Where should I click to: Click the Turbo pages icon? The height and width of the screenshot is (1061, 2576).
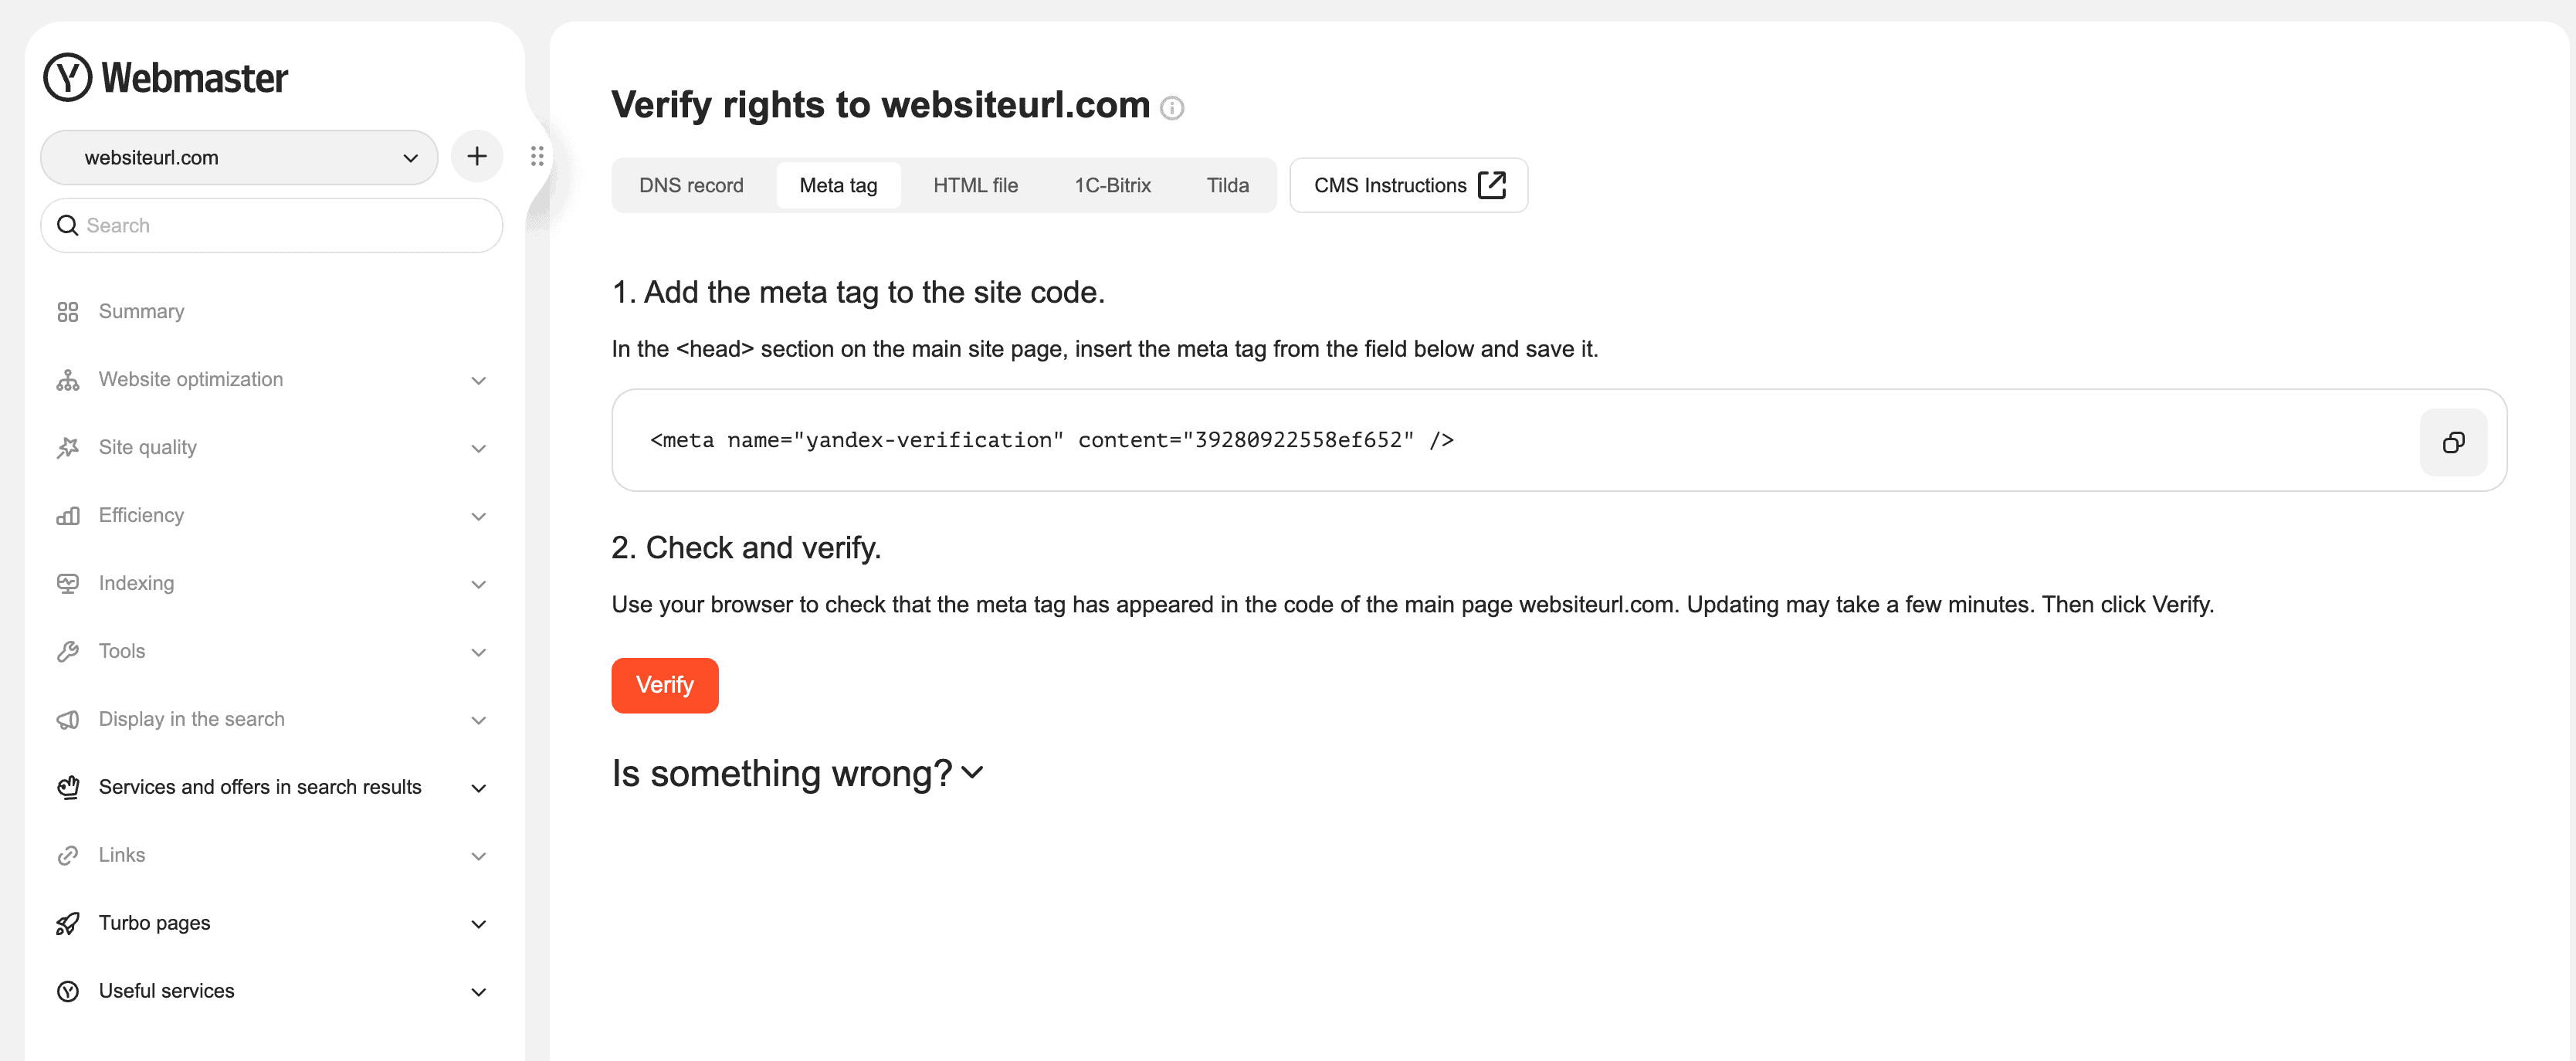[67, 921]
